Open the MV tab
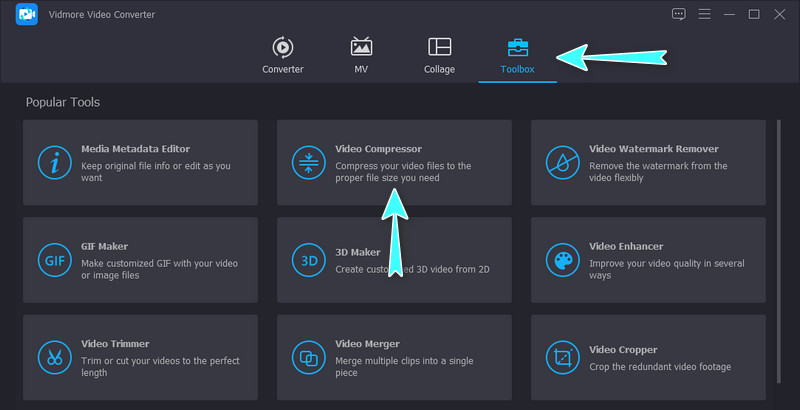This screenshot has height=410, width=800. tap(361, 55)
